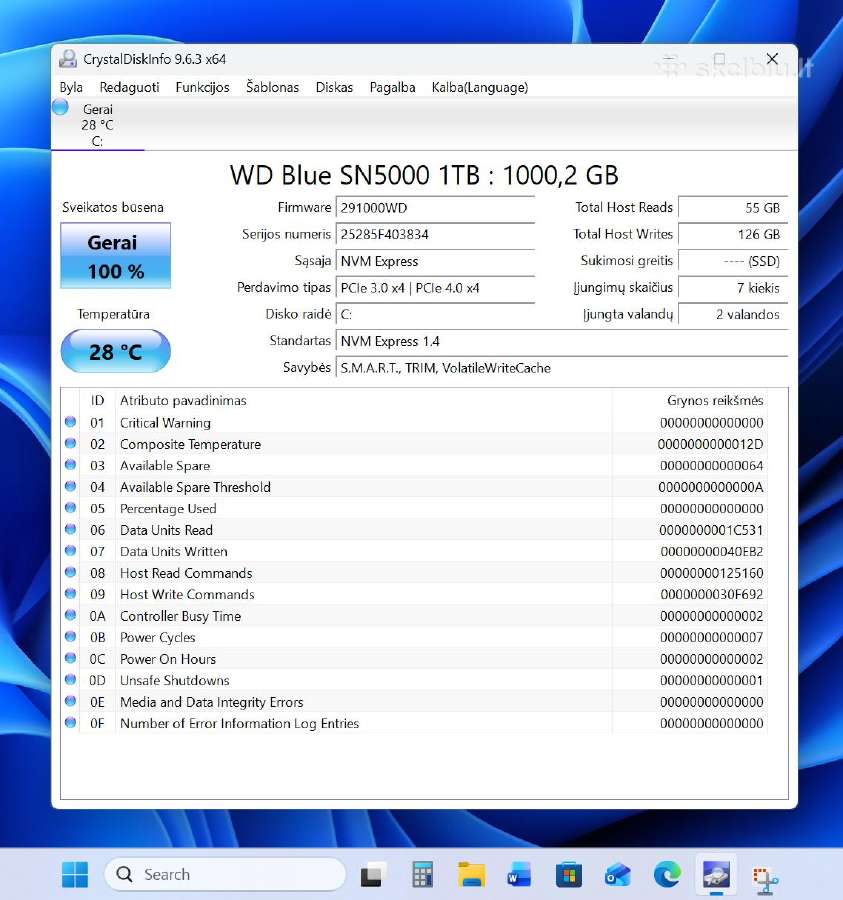843x900 pixels.
Task: Select the Unsafe Shutdowns attribute text
Action: [174, 680]
